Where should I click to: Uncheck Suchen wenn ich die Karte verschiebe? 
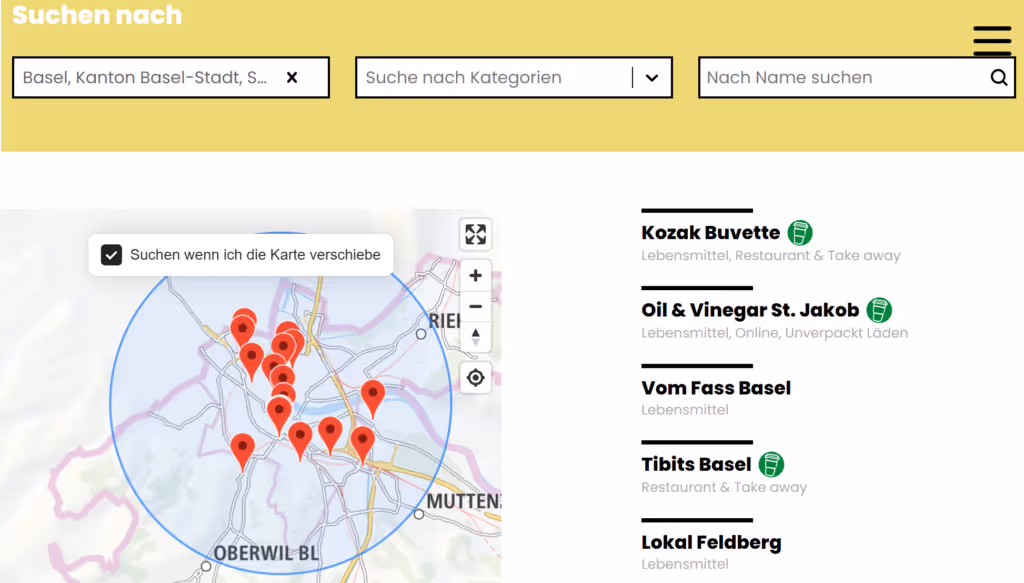pos(111,255)
